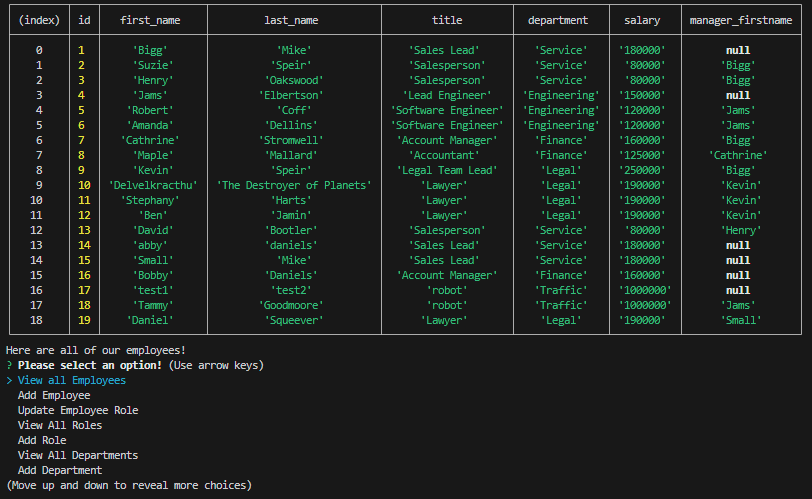Click the 'Squeever' last name cell
This screenshot has width=812, height=499.
[294, 320]
